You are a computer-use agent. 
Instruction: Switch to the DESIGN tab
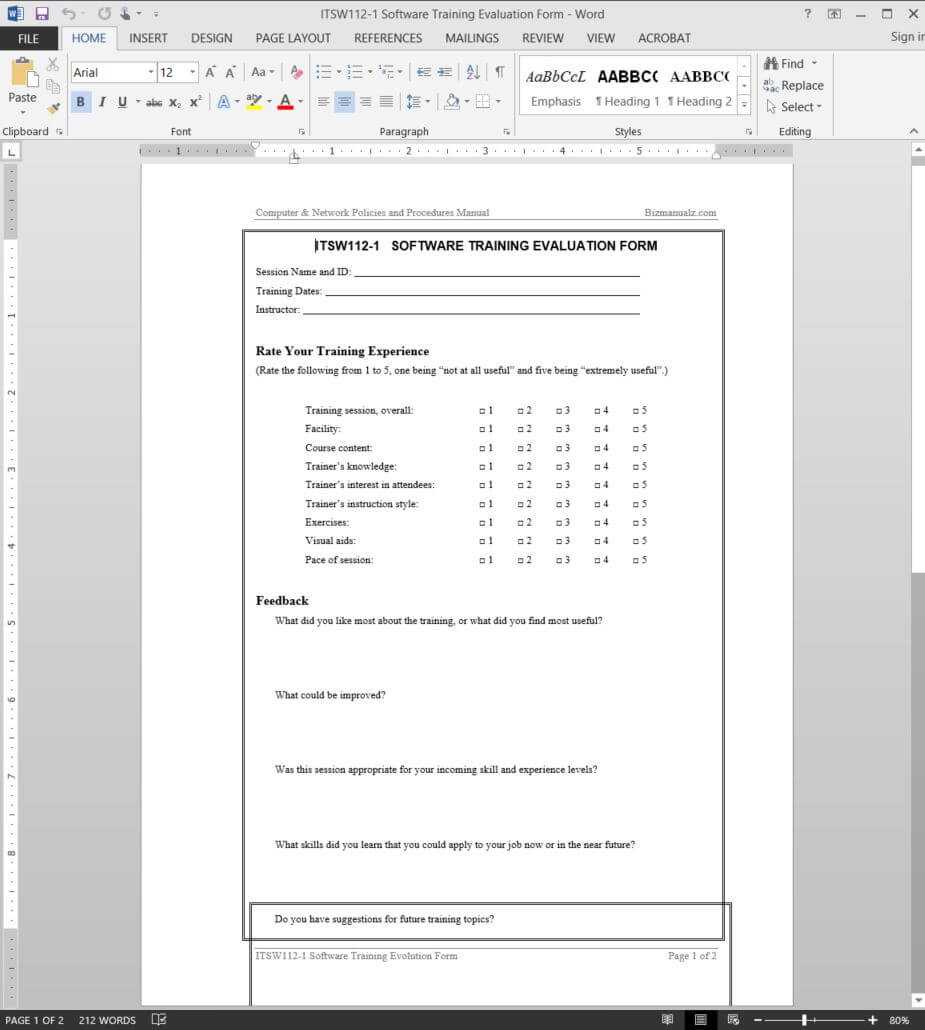coord(212,39)
